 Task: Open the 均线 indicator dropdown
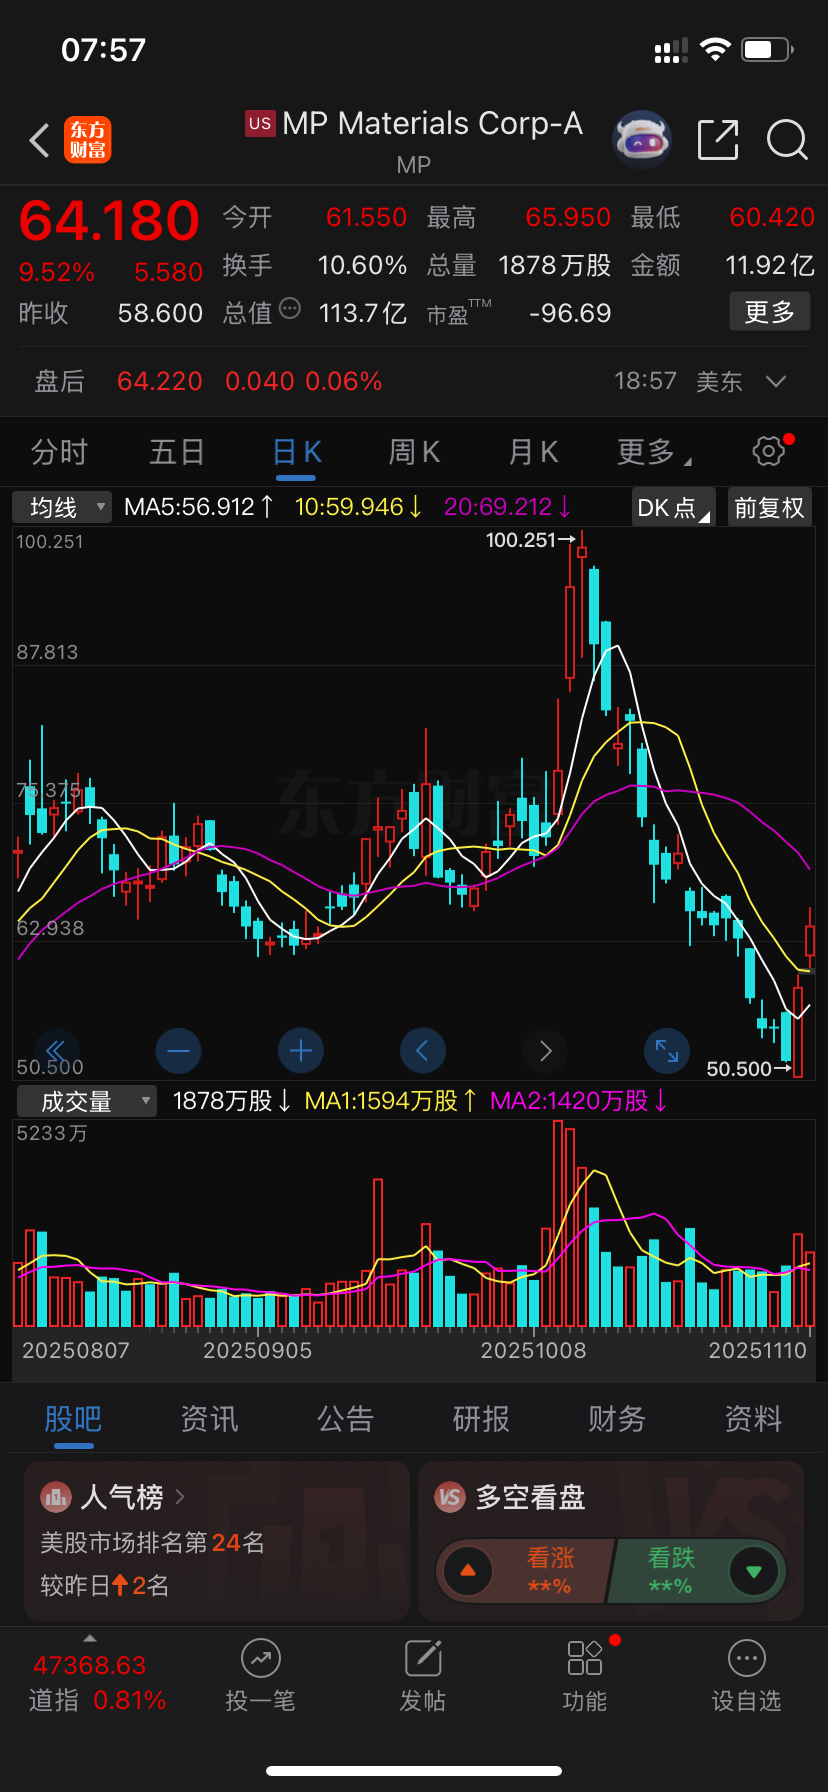(62, 507)
